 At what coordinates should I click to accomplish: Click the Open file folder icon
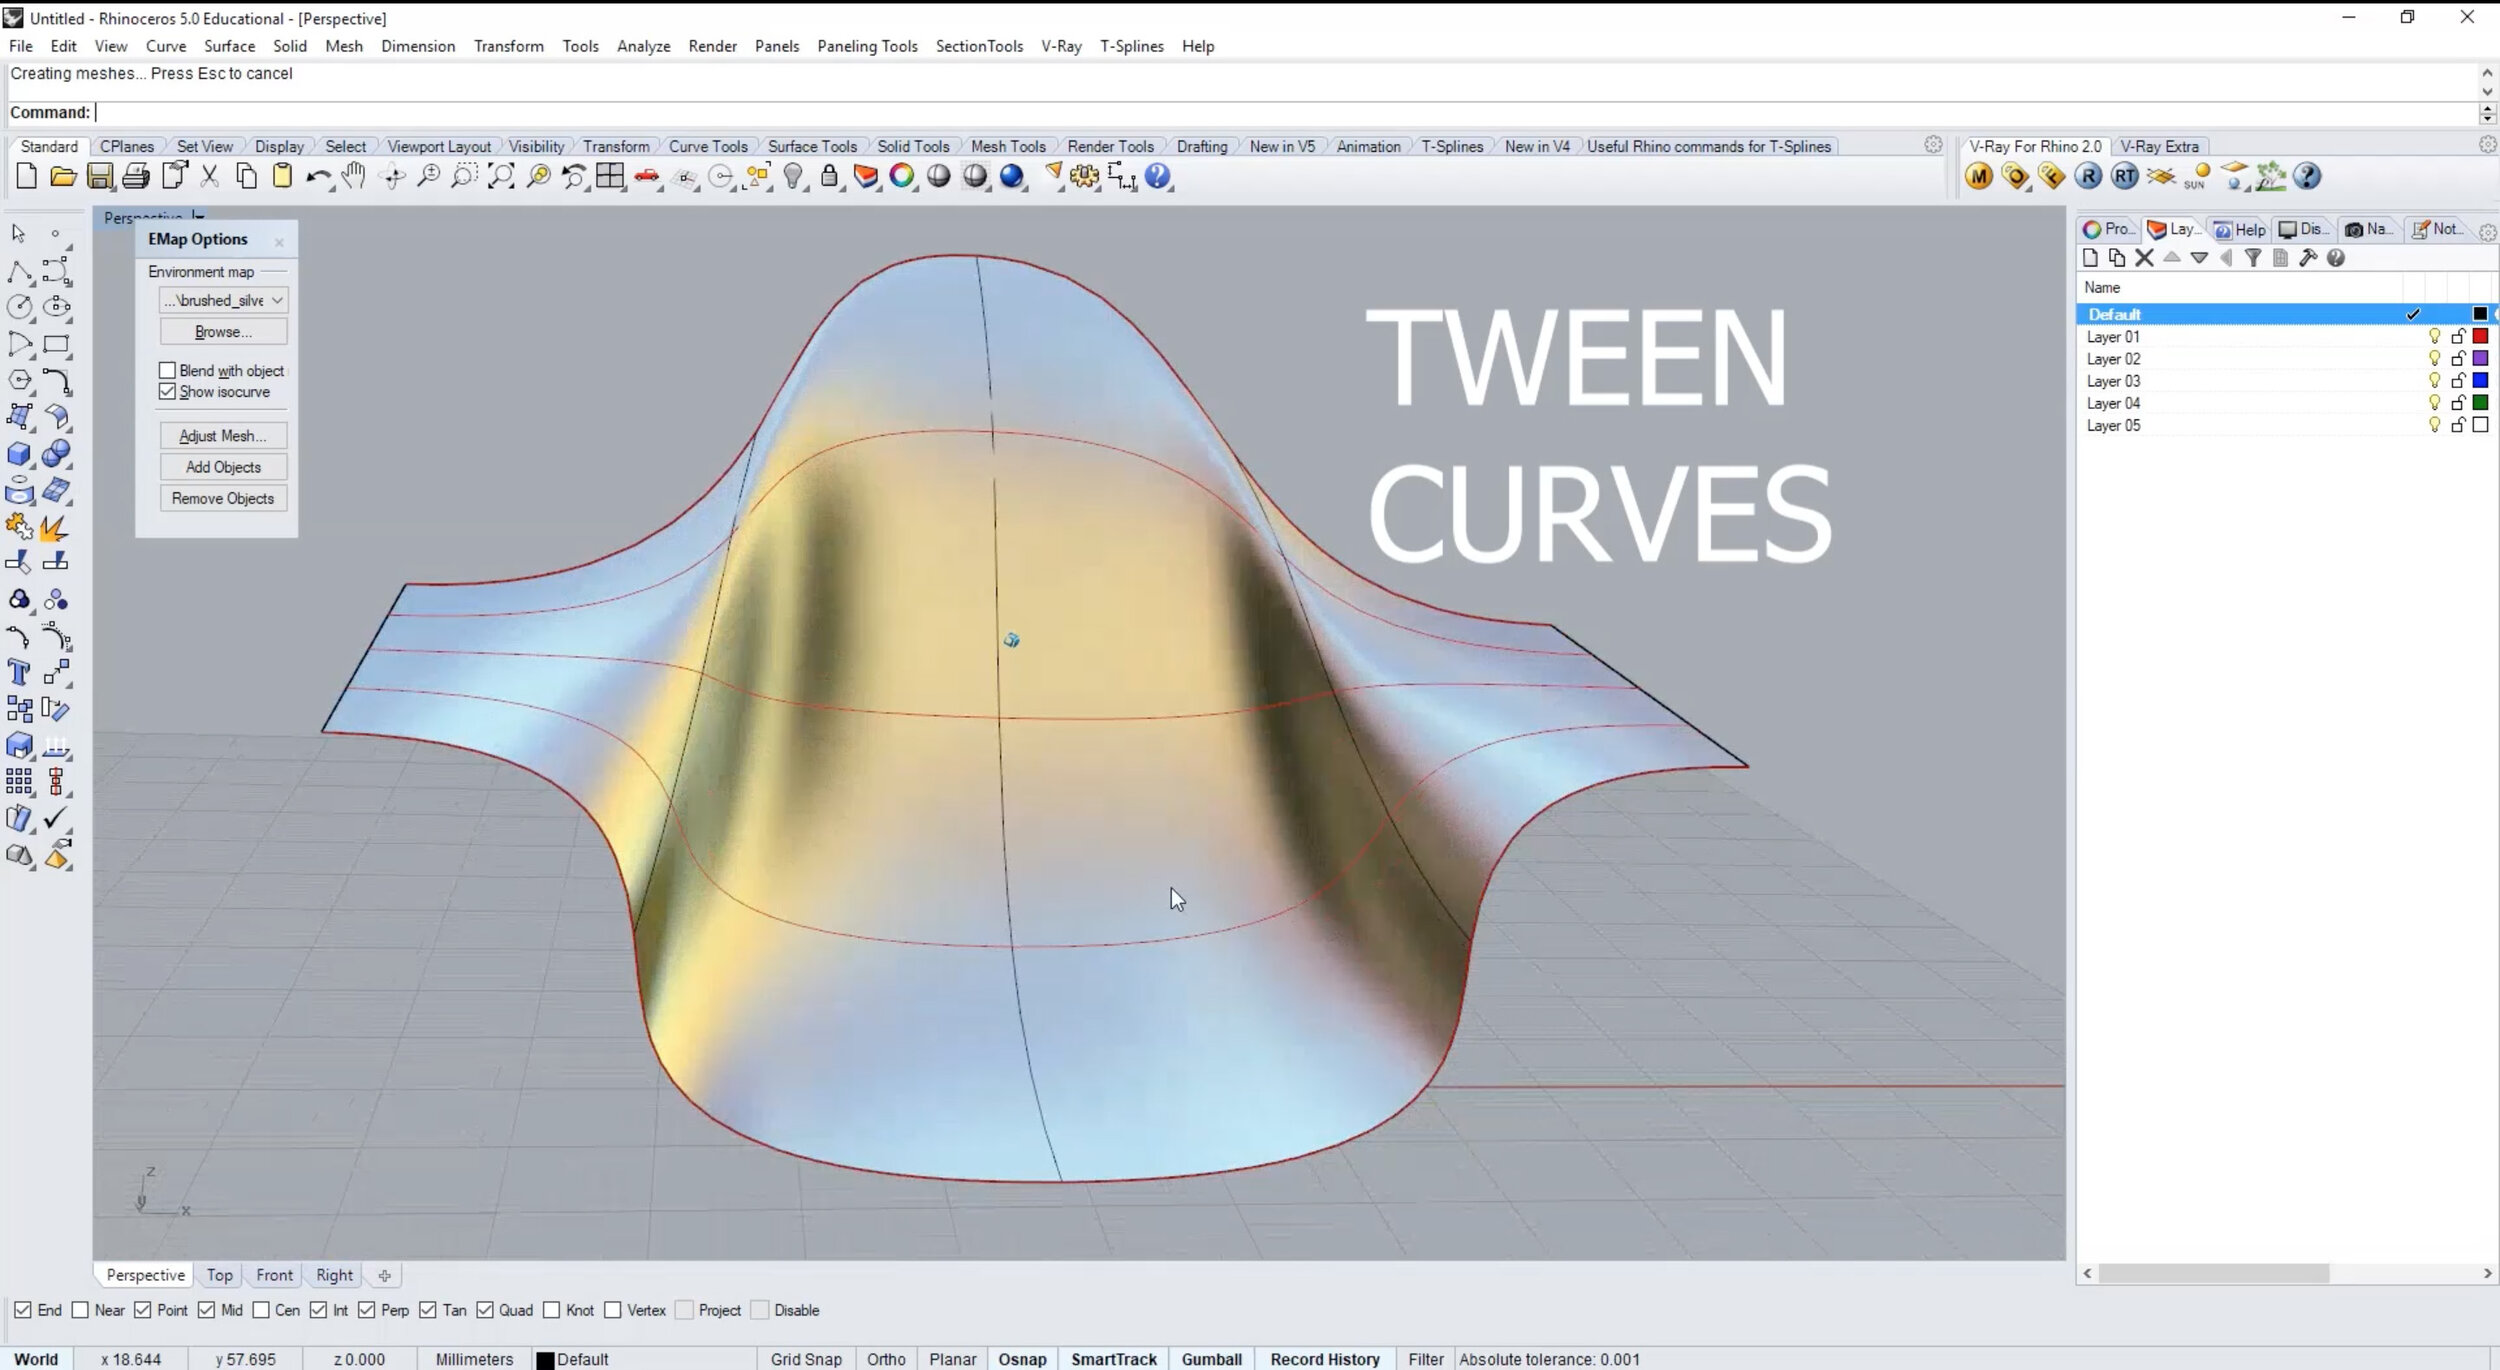coord(63,177)
